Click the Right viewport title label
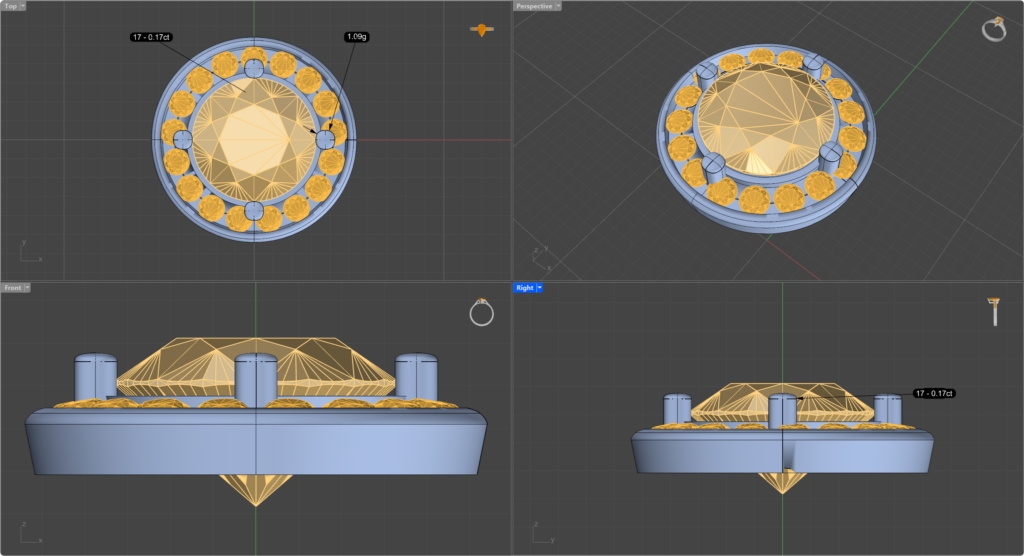 tap(524, 288)
